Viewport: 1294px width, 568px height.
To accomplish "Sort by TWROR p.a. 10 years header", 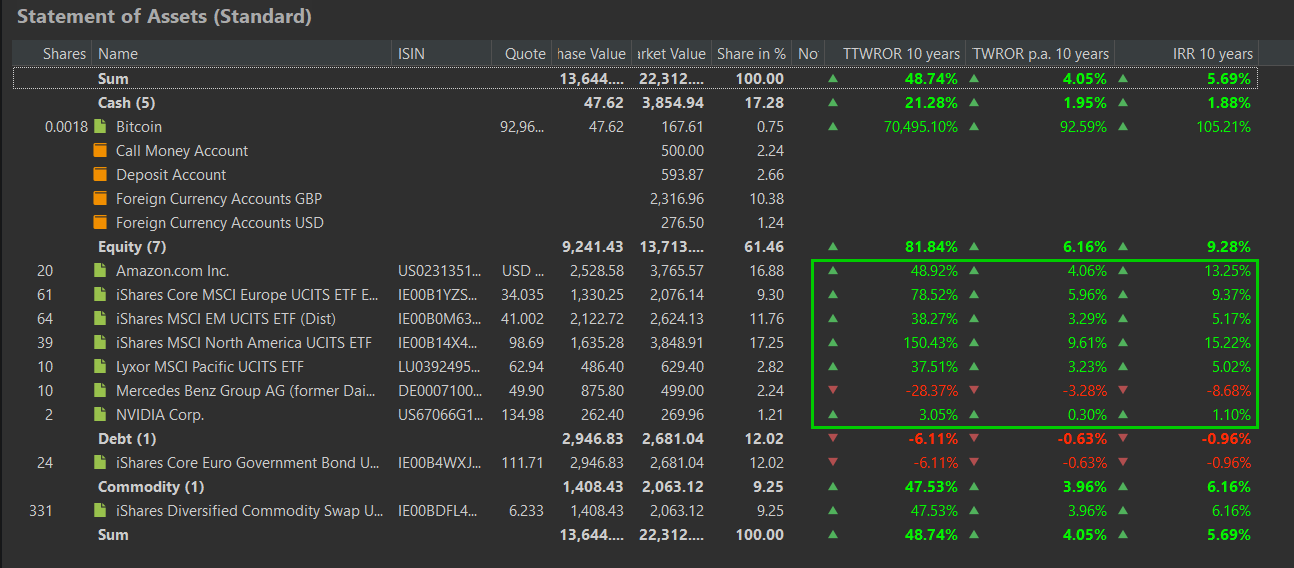I will [x=1040, y=54].
